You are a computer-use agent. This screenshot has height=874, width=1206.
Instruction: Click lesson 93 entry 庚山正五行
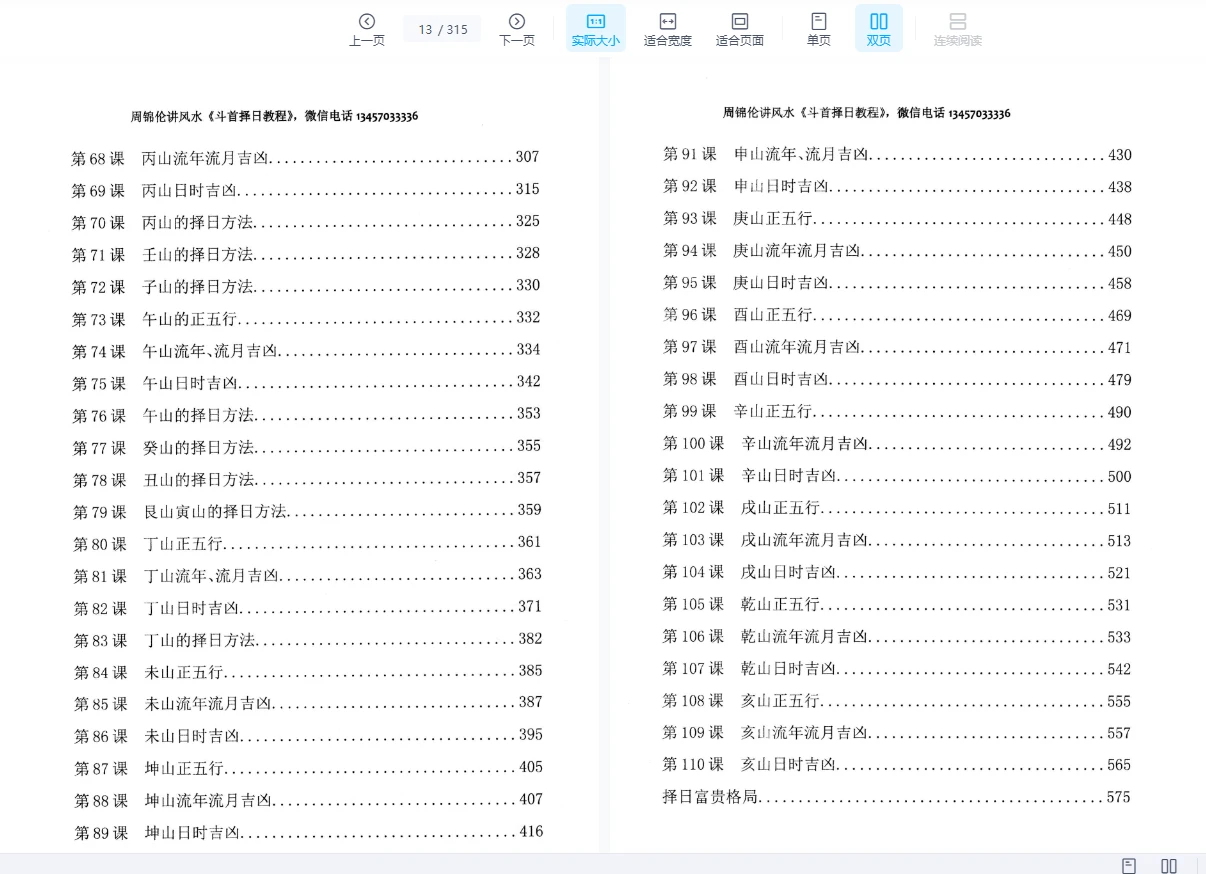click(897, 219)
